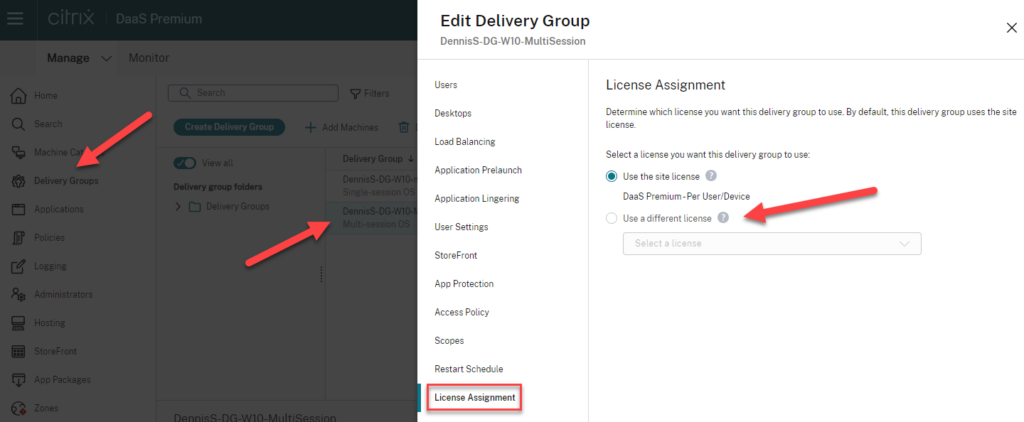Image resolution: width=1024 pixels, height=422 pixels.
Task: Select the Use the site license radio
Action: point(612,176)
